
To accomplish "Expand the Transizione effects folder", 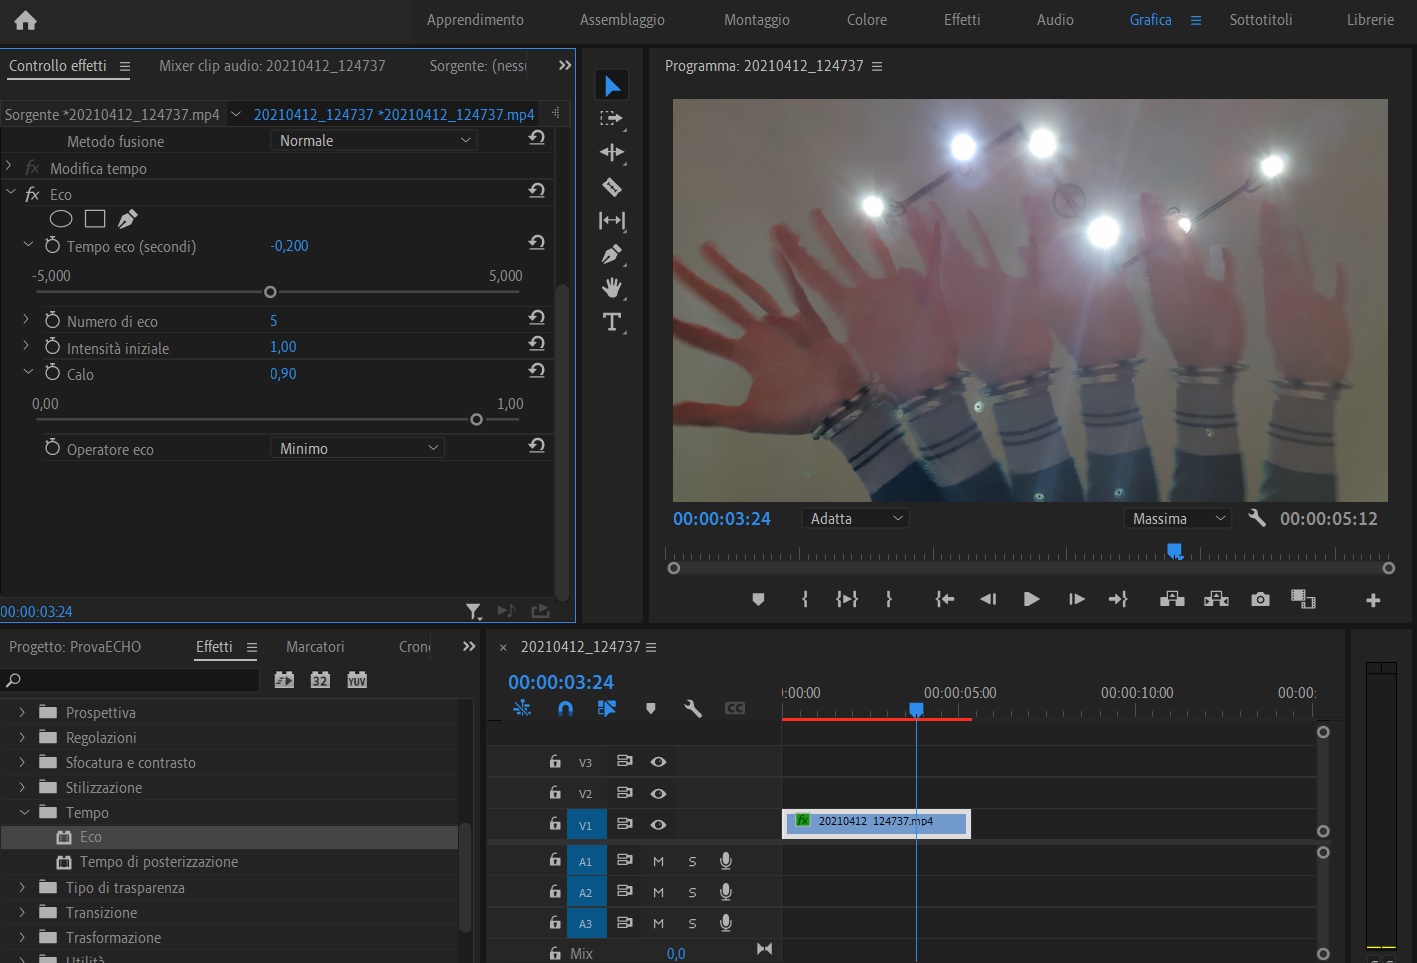I will (22, 912).
